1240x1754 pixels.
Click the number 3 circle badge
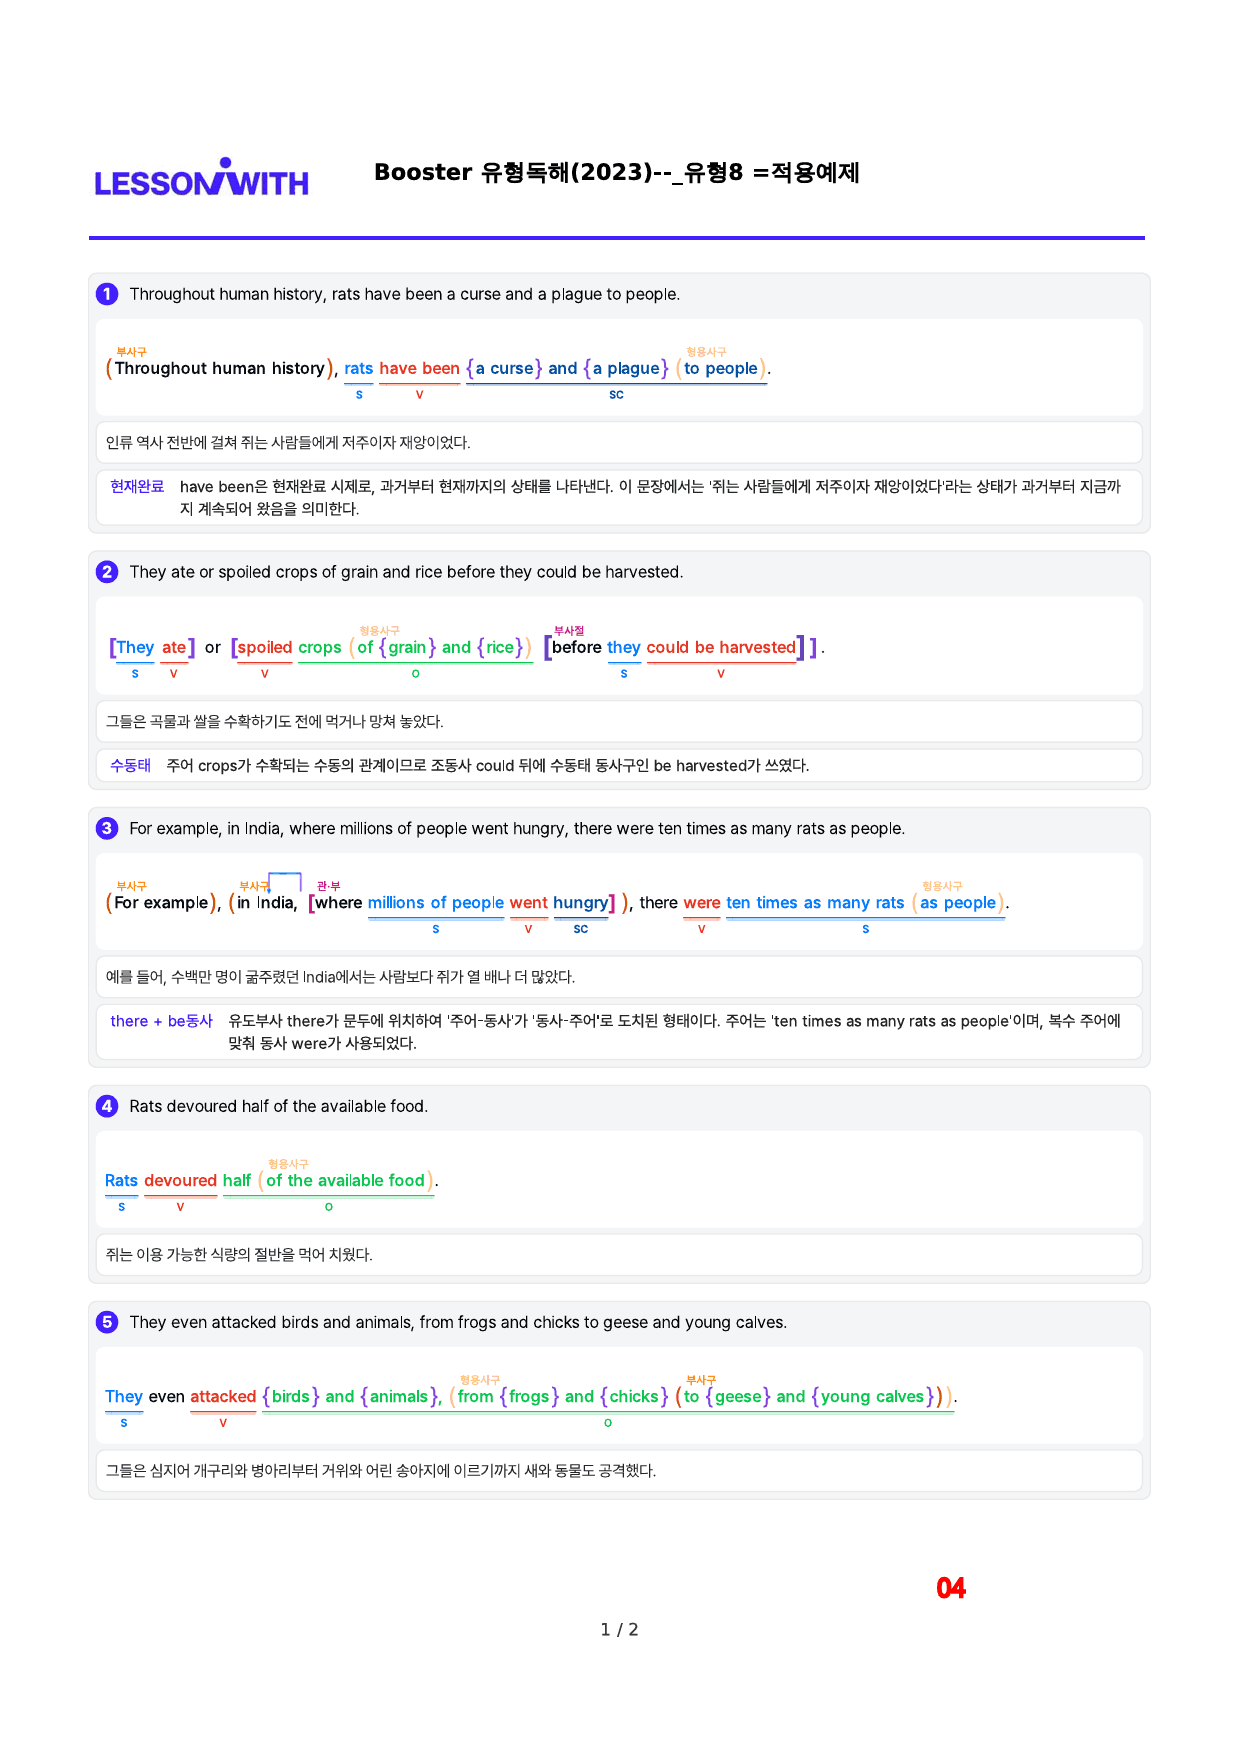pyautogui.click(x=107, y=828)
